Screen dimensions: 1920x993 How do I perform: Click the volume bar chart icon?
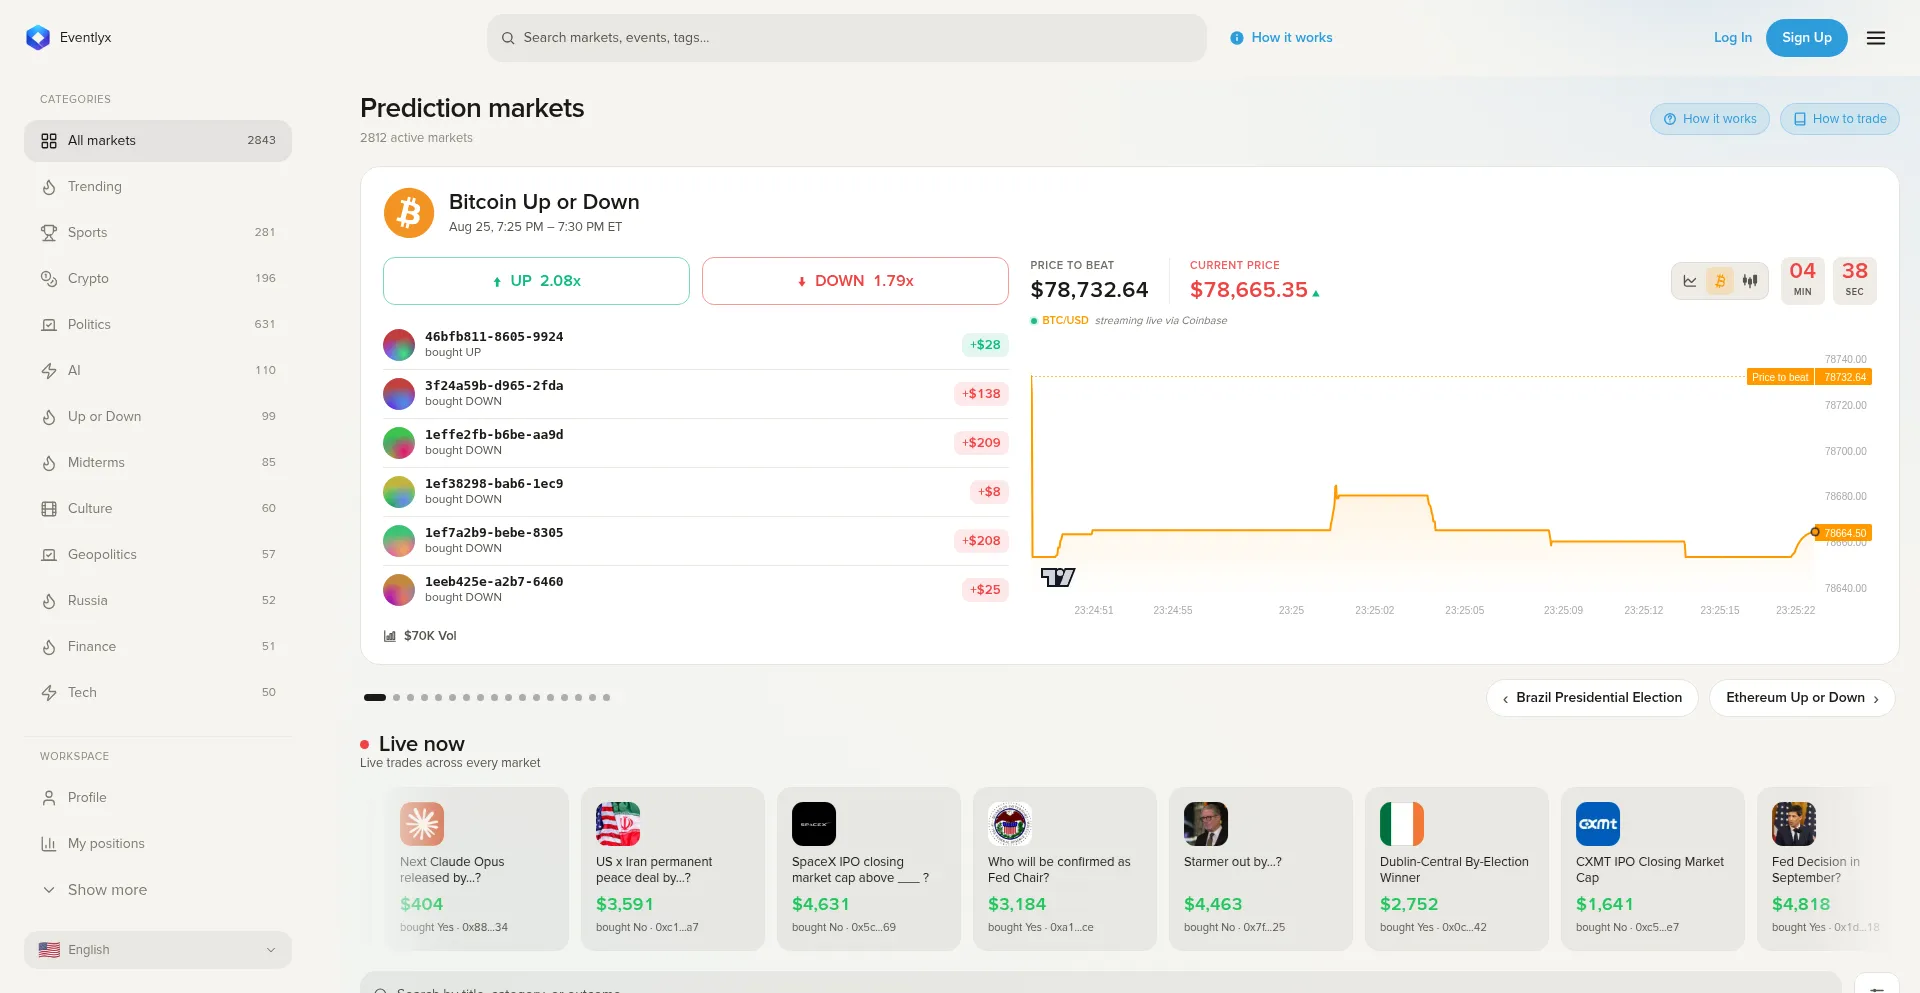pyautogui.click(x=390, y=636)
